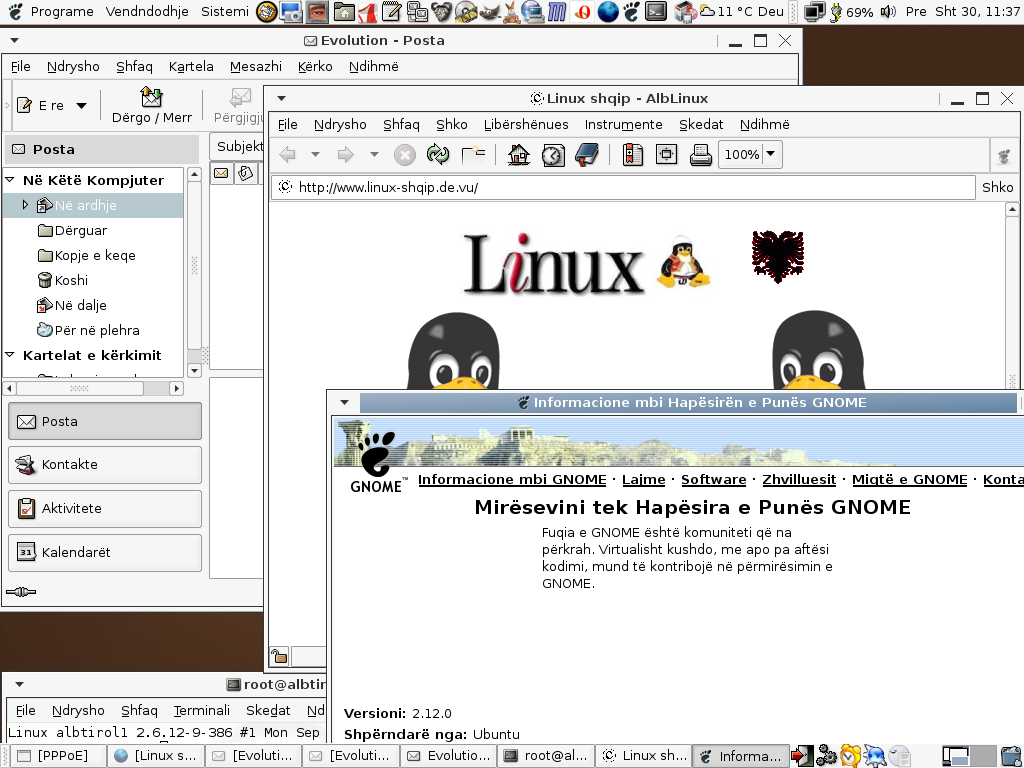Image resolution: width=1024 pixels, height=768 pixels.
Task: Click the Subjekt column header in Evolution
Action: coord(236,147)
